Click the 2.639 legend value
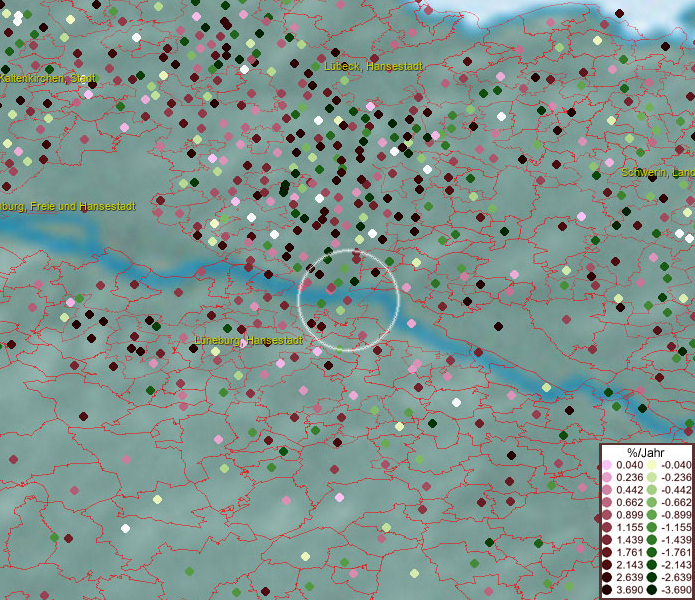695x600 pixels. point(629,577)
